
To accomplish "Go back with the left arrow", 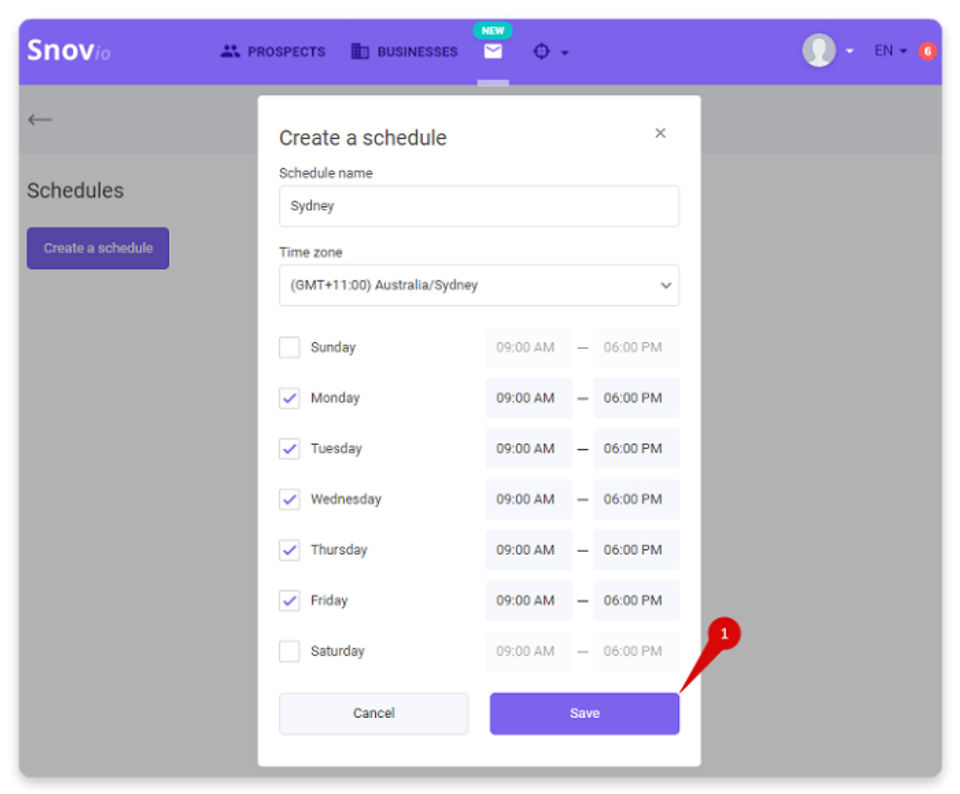I will pyautogui.click(x=40, y=119).
